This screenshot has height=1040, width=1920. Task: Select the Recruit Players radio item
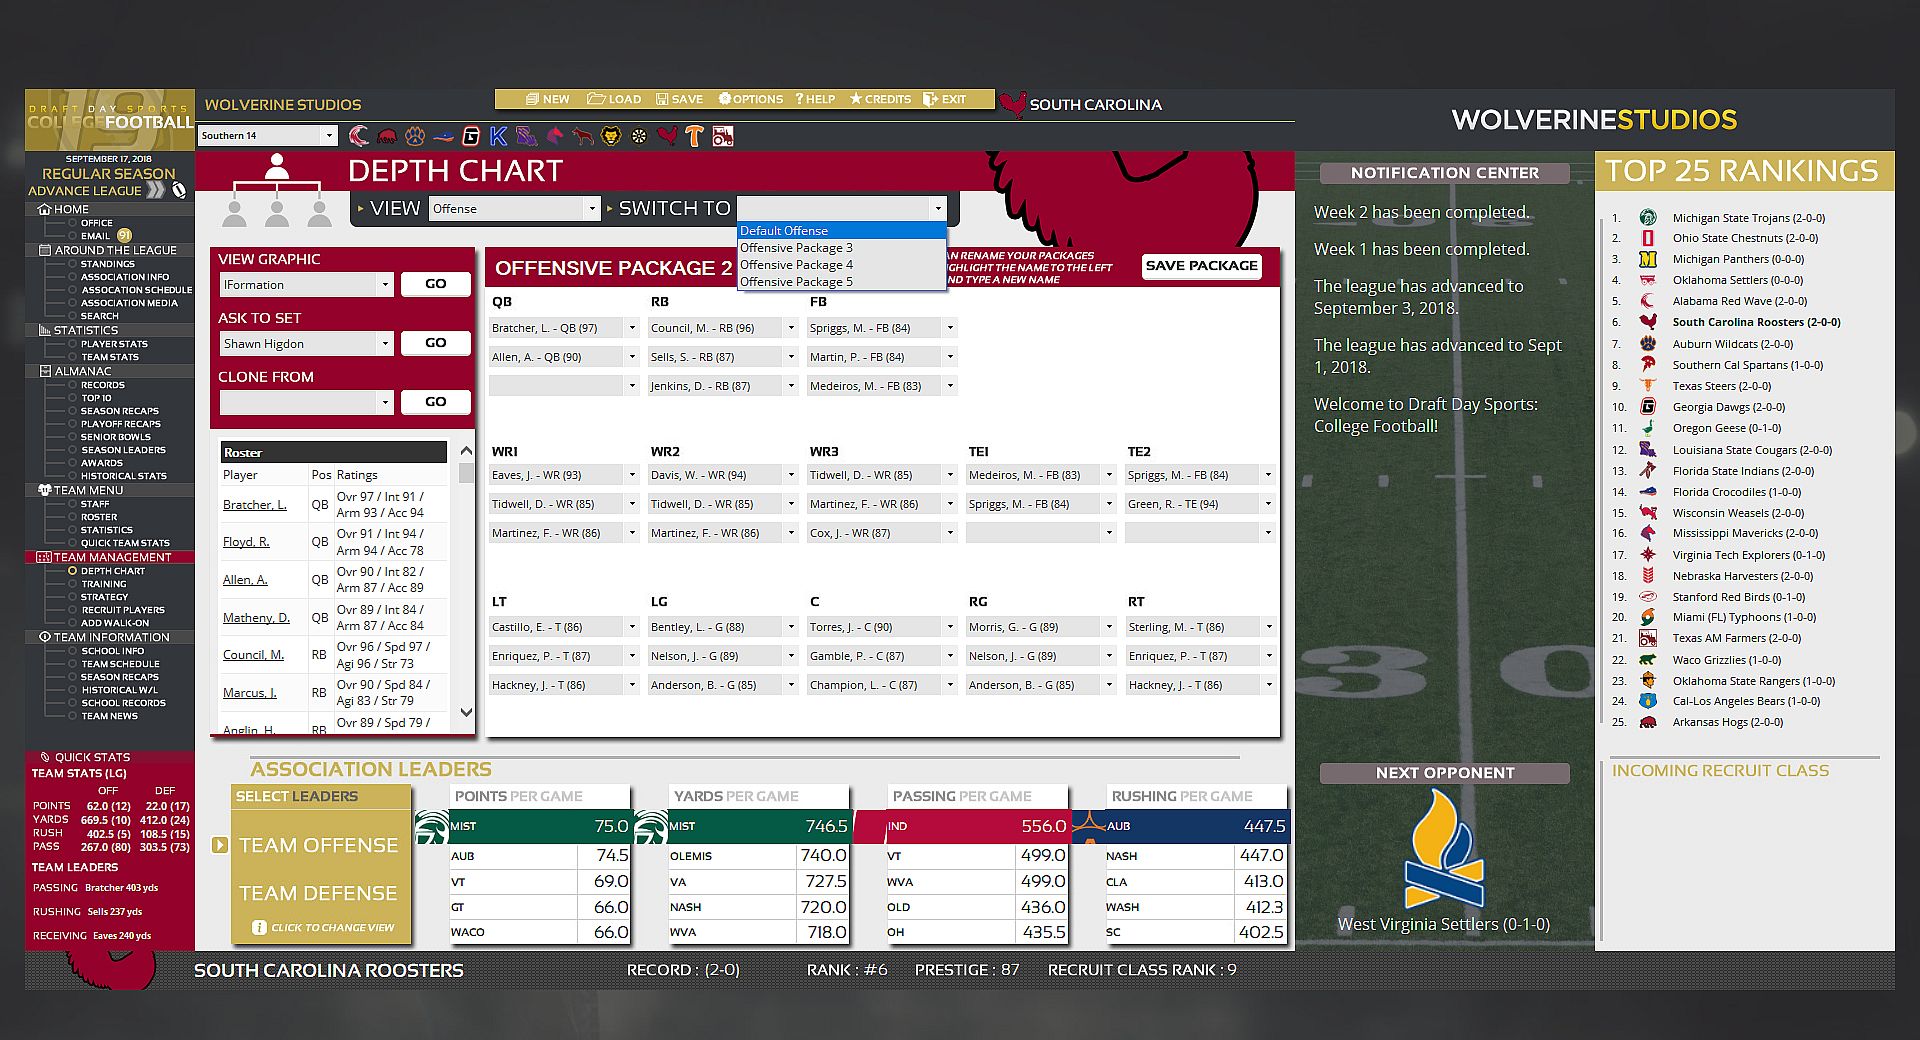[x=72, y=610]
